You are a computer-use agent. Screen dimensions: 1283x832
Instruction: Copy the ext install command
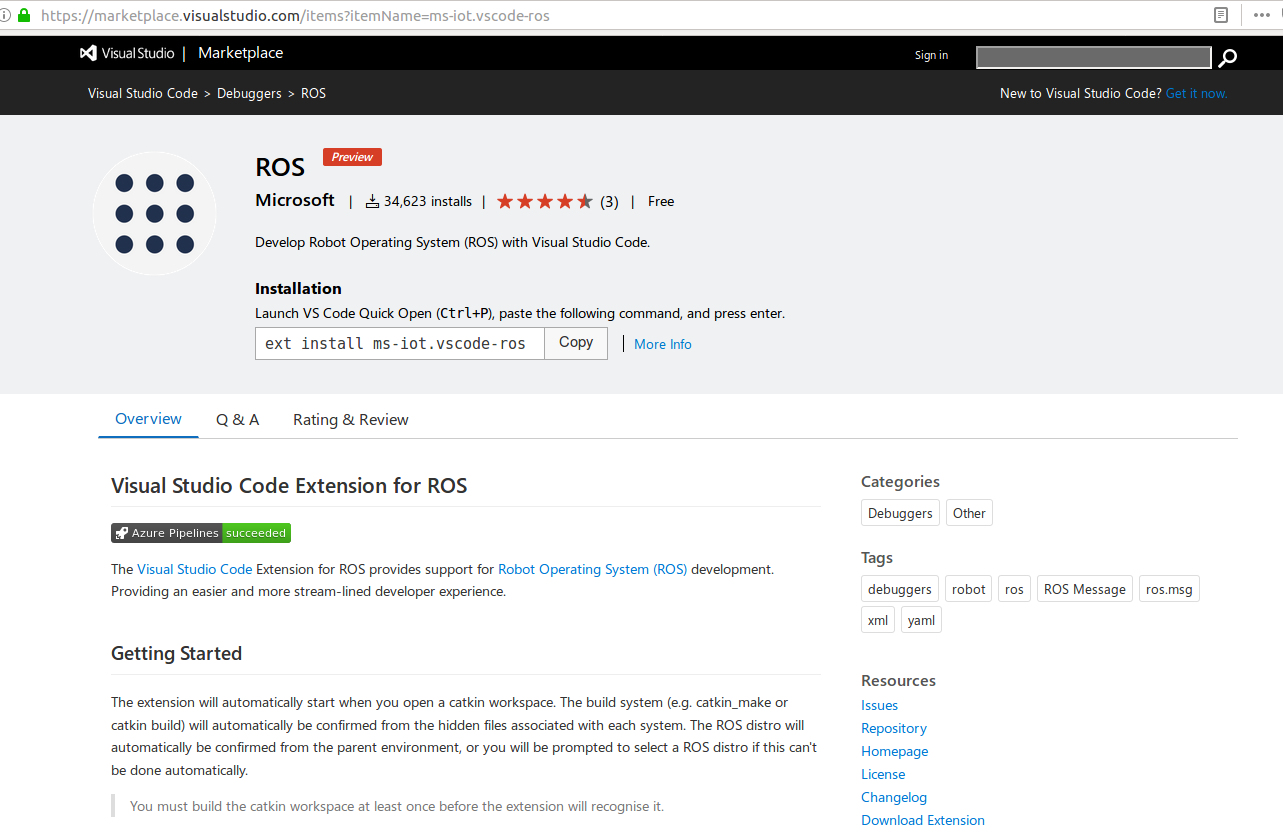point(575,342)
